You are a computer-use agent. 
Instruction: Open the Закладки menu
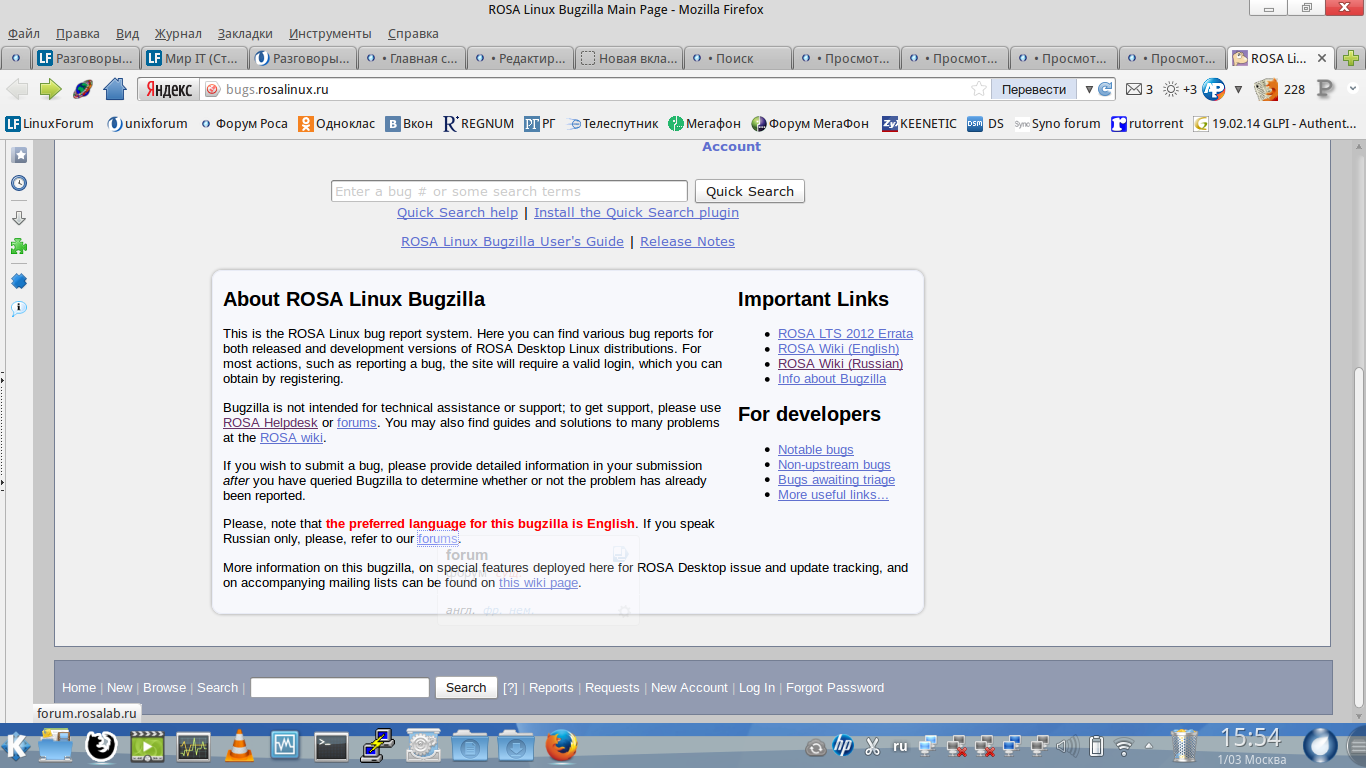(x=245, y=34)
